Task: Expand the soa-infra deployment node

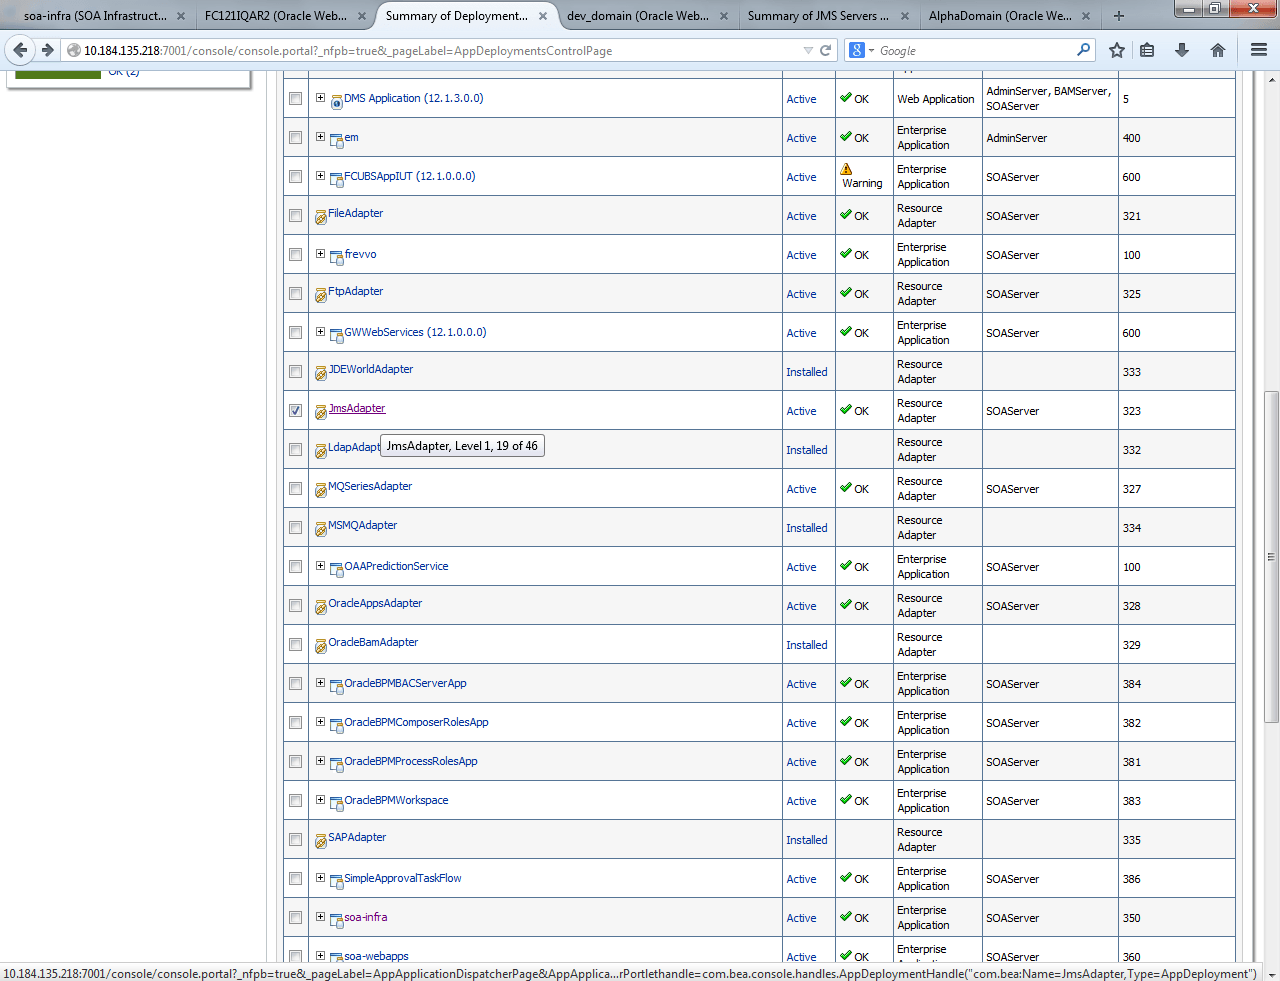Action: pyautogui.click(x=320, y=916)
